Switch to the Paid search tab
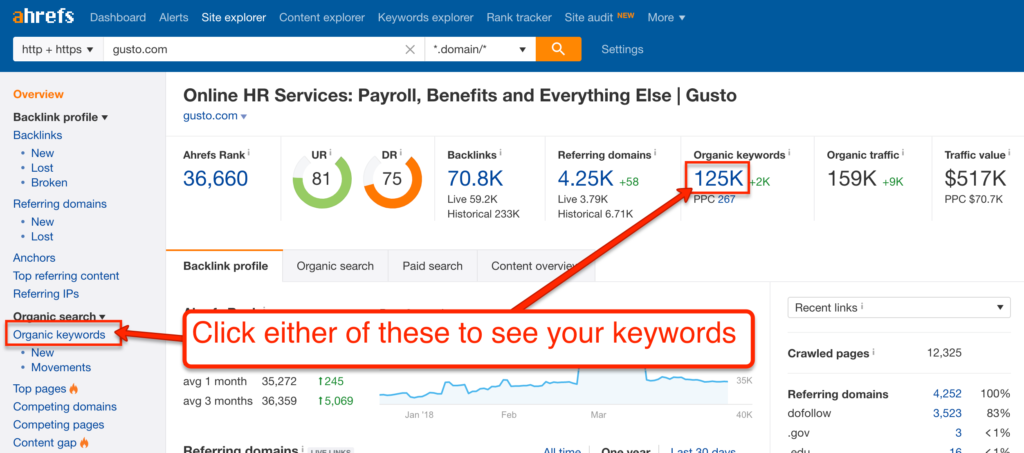The width and height of the screenshot is (1024, 453). [432, 266]
